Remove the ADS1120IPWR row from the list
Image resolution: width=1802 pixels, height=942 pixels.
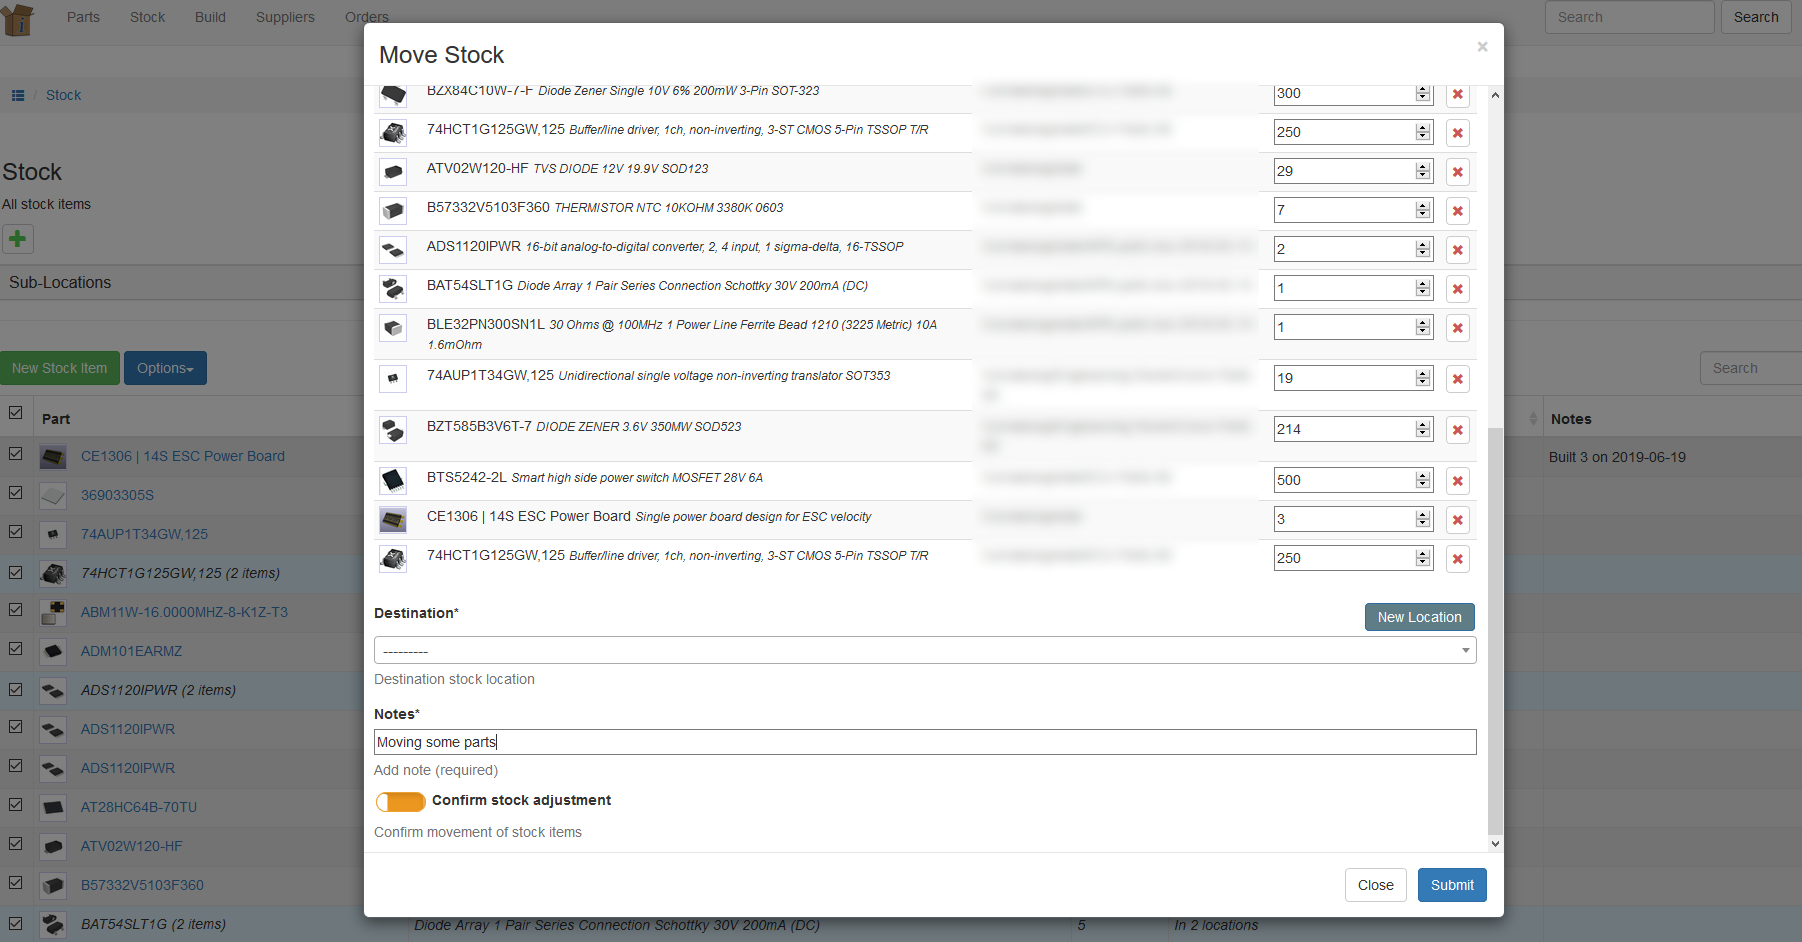(x=1457, y=250)
